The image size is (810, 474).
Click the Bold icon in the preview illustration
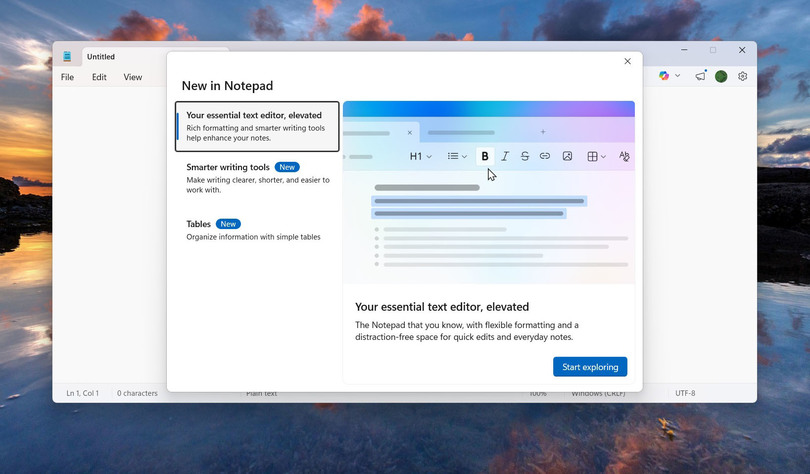coord(485,156)
